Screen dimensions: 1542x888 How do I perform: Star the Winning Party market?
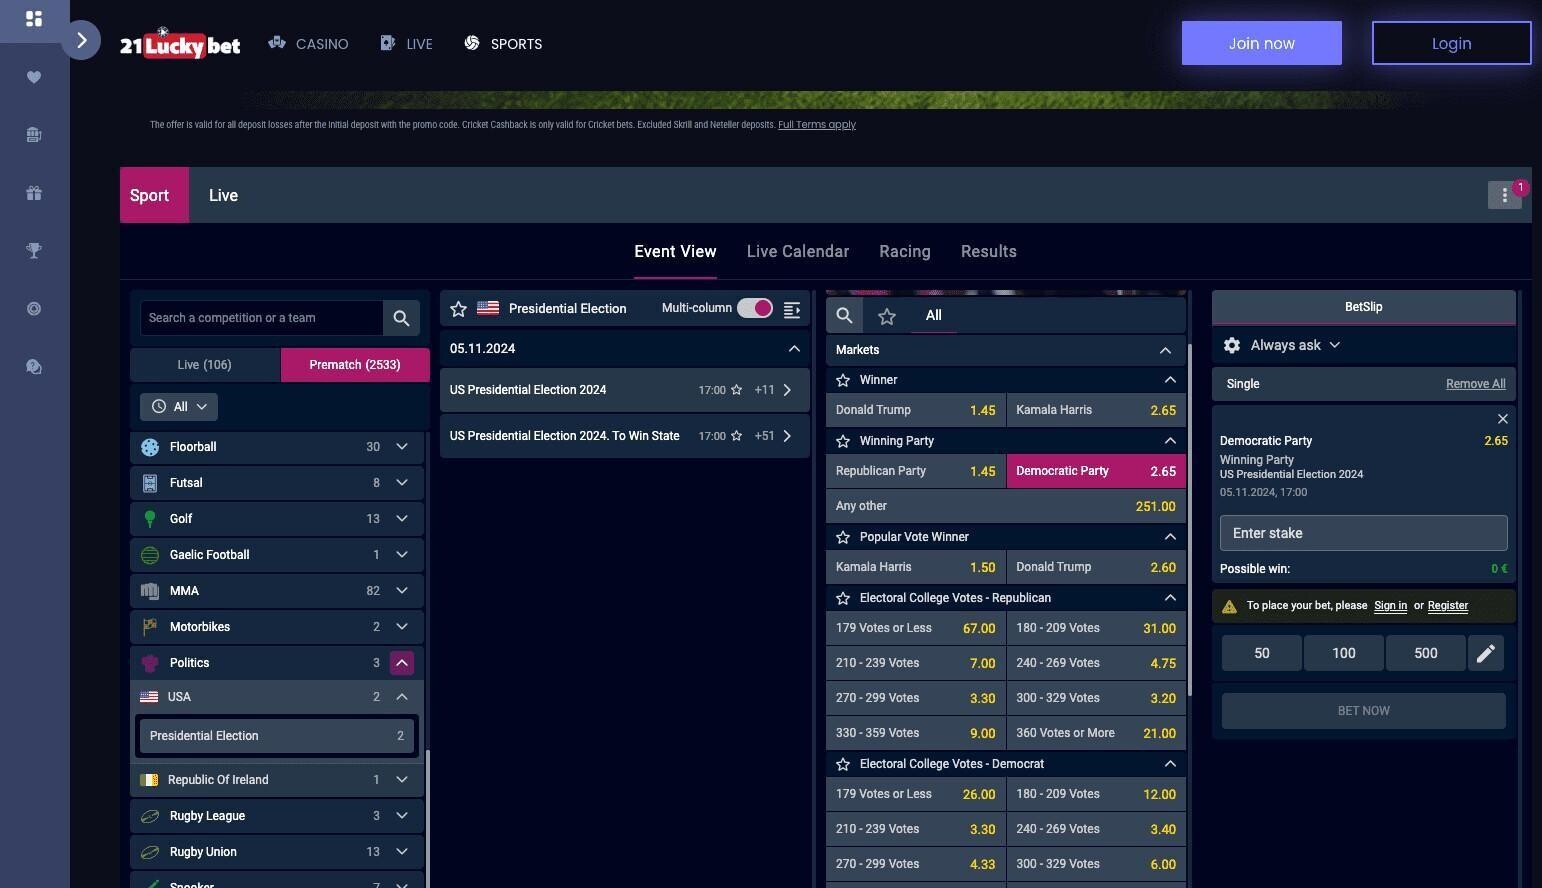click(843, 441)
